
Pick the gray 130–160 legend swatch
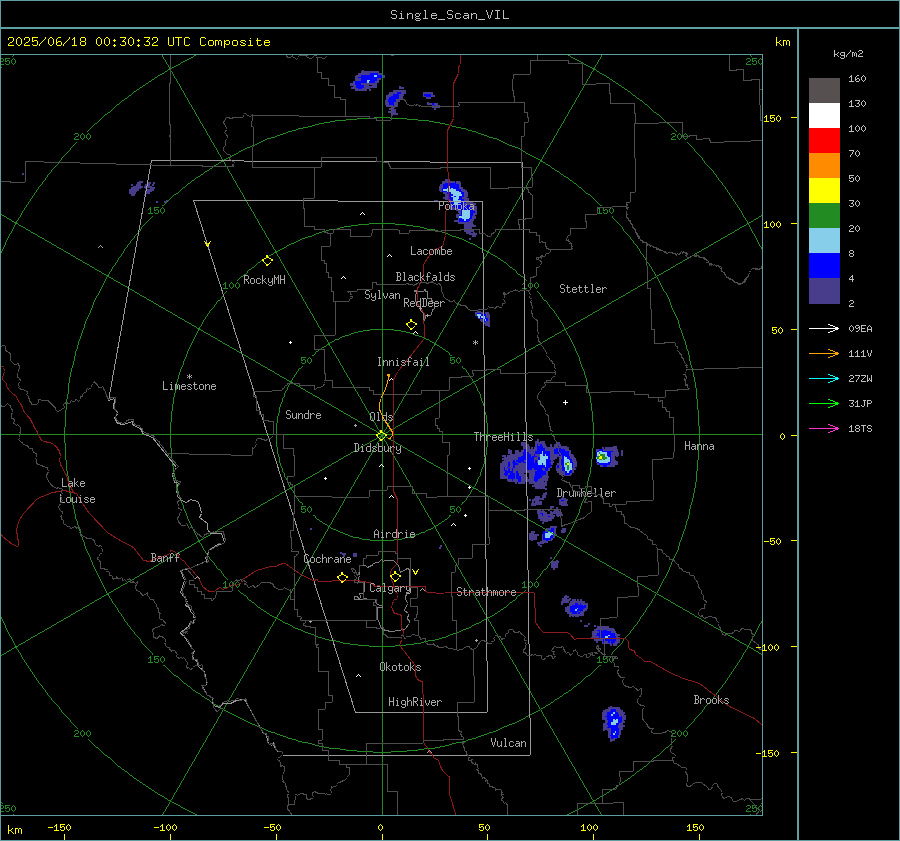pos(824,91)
